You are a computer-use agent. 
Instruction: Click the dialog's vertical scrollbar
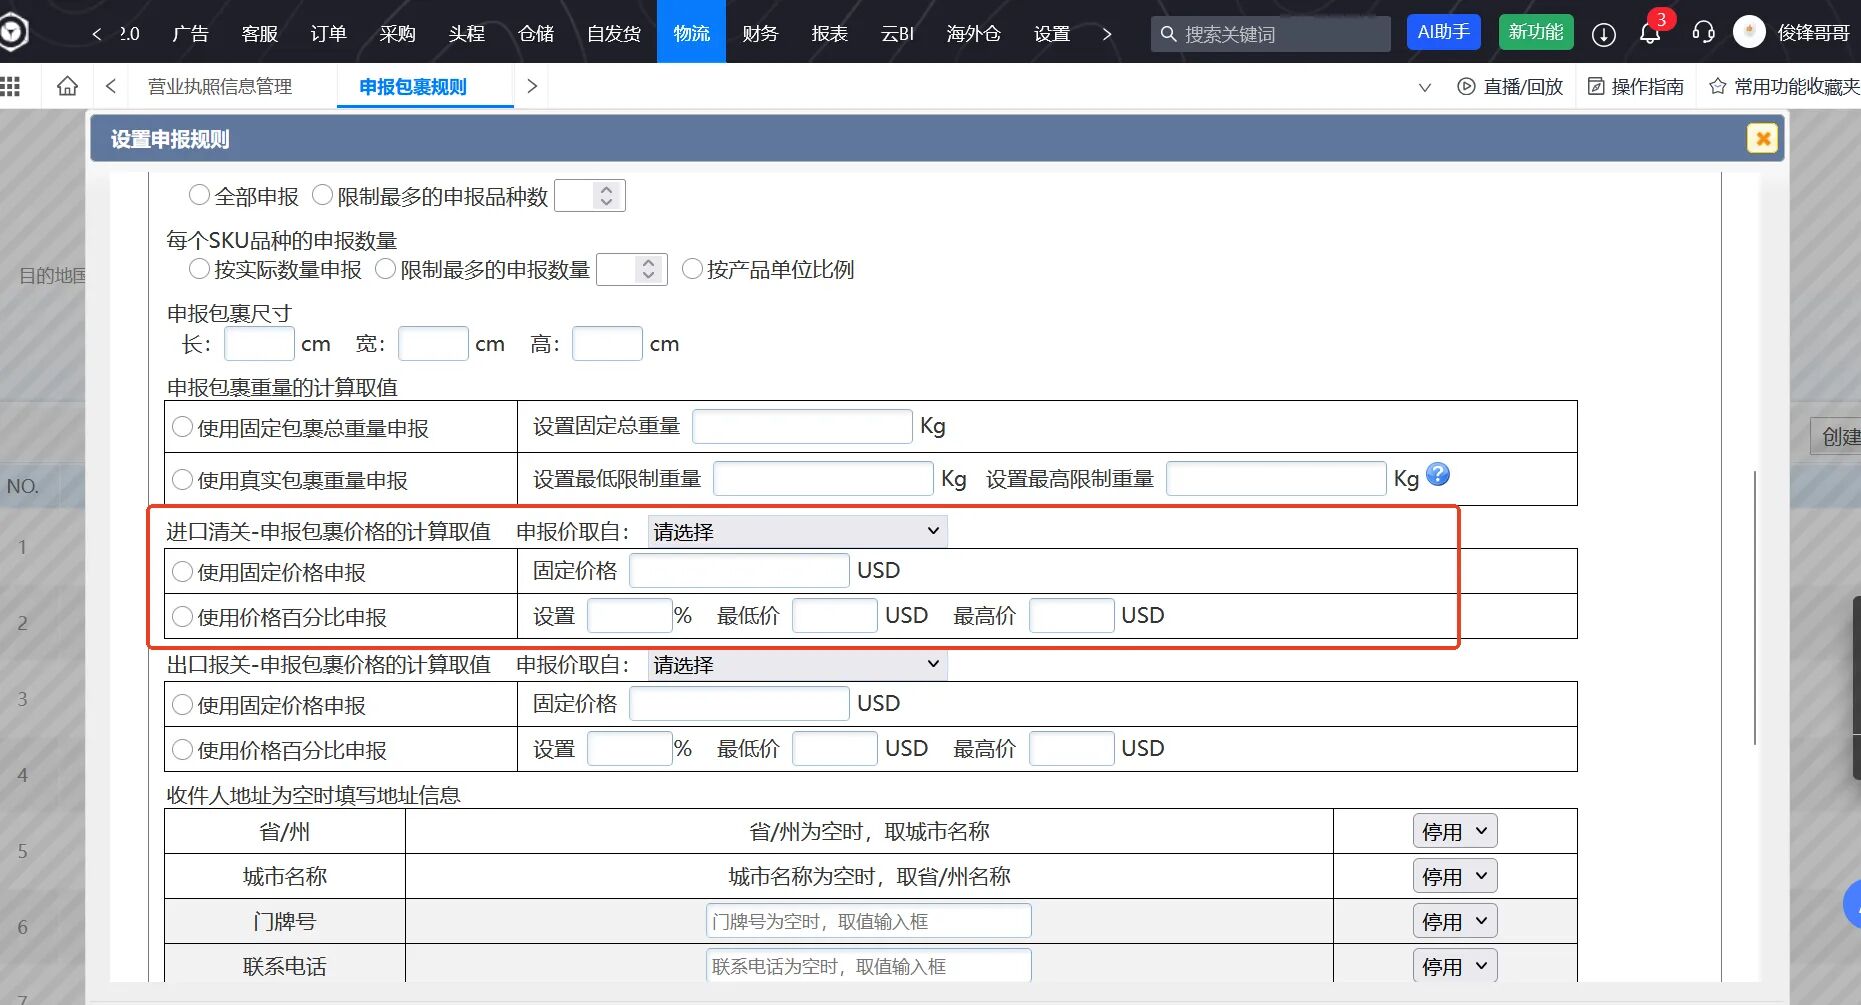(1755, 608)
